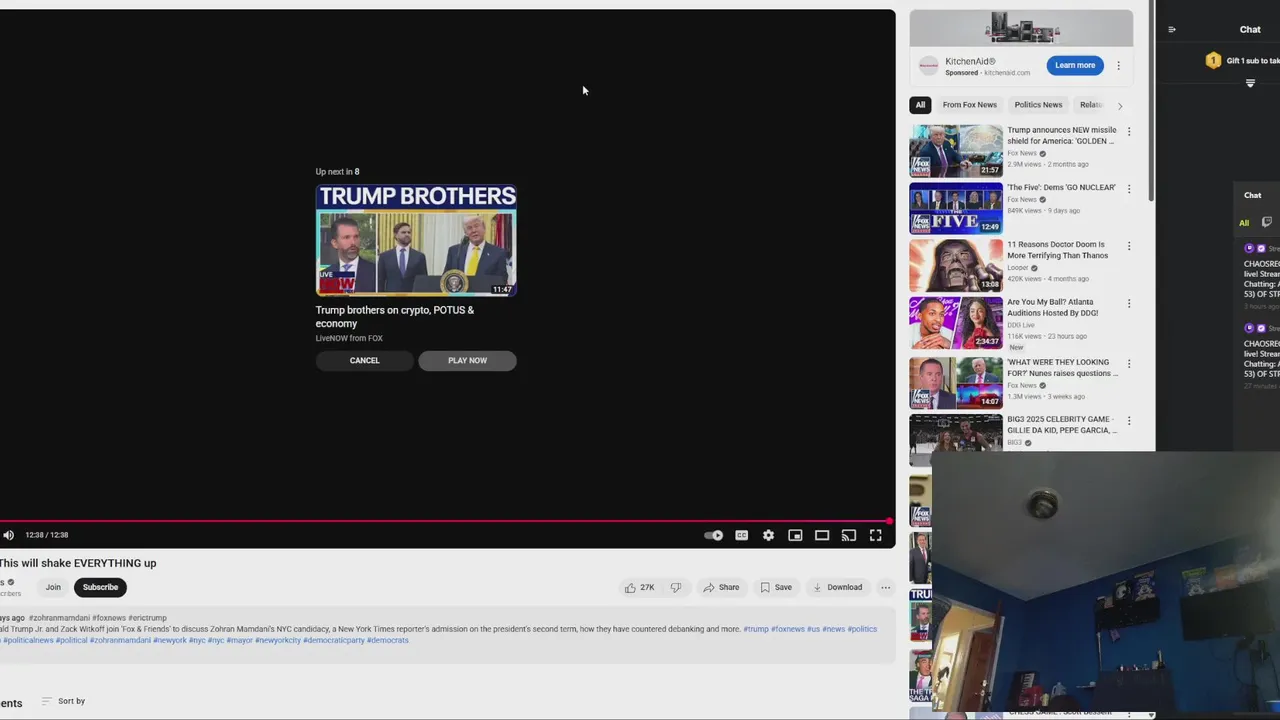Click the Looper channel name
This screenshot has height=720, width=1280.
point(1018,268)
